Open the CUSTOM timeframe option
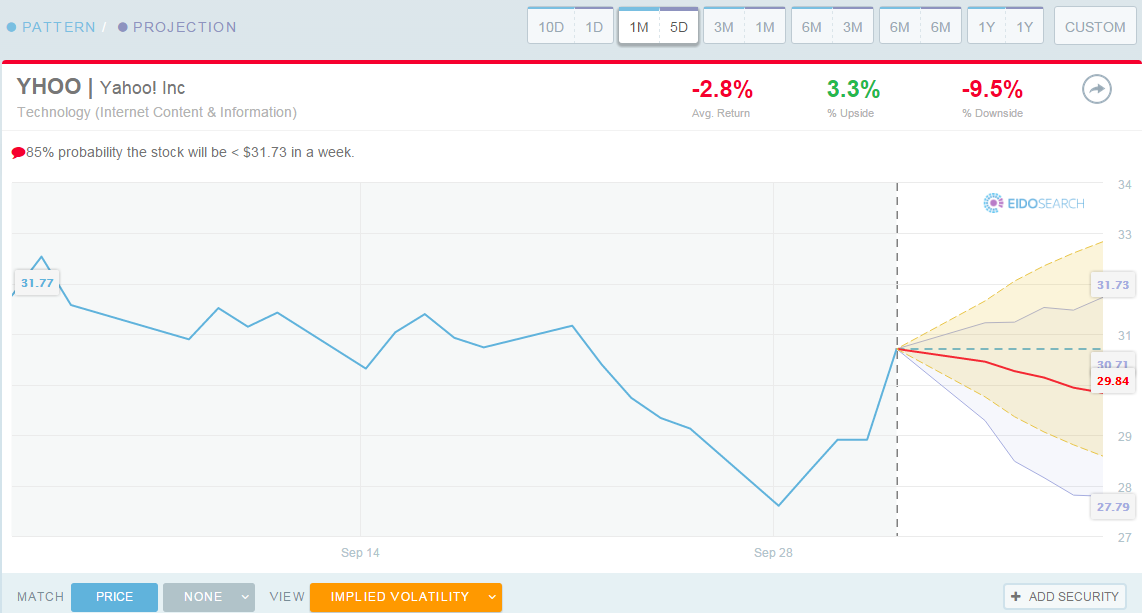Viewport: 1142px width, 613px height. click(x=1095, y=27)
